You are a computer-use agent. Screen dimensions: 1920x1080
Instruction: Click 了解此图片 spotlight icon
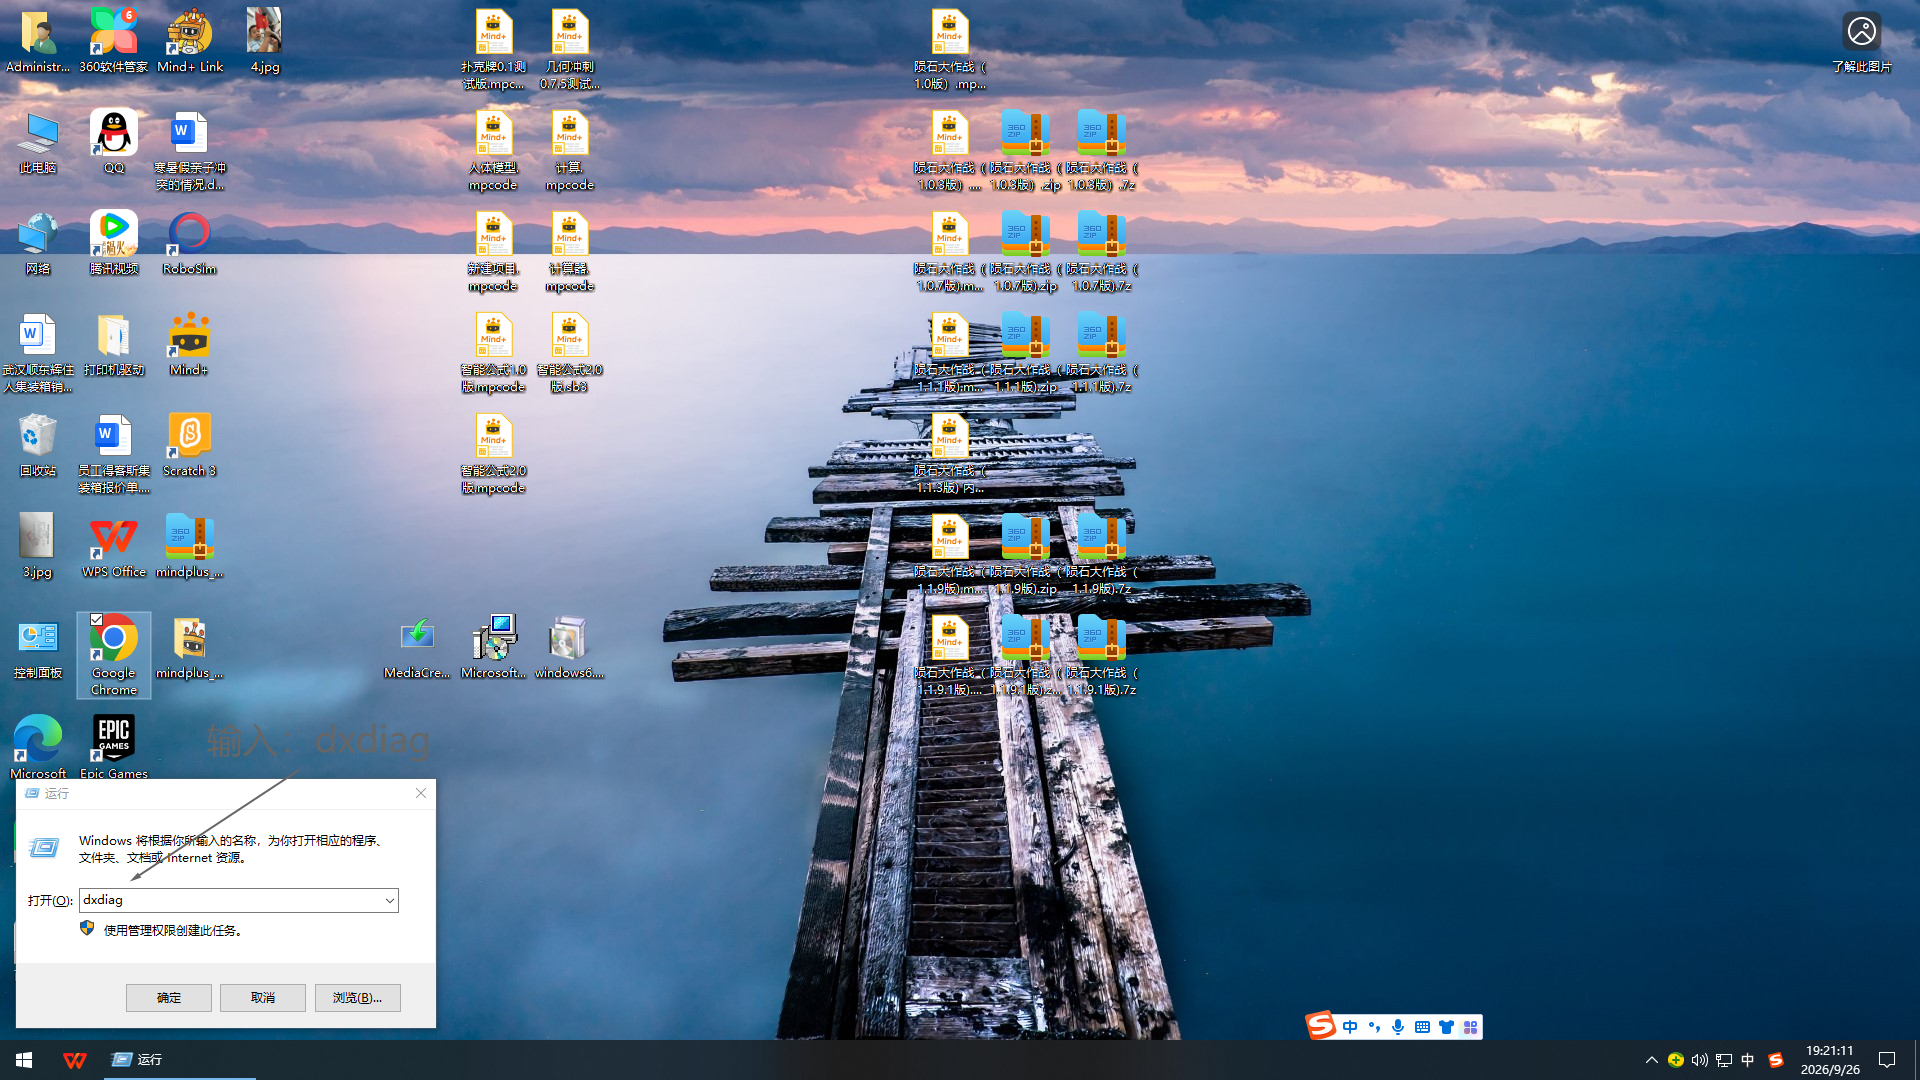click(x=1861, y=41)
